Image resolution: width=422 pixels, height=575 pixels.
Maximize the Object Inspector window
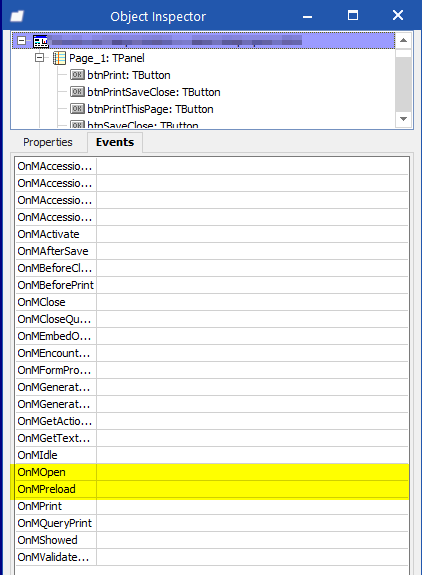pyautogui.click(x=353, y=15)
